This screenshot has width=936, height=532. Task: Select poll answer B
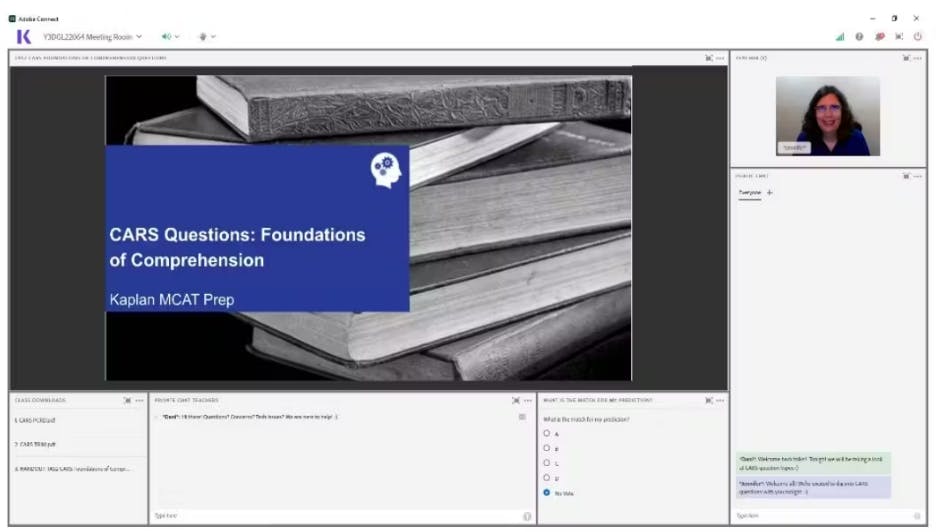546,448
